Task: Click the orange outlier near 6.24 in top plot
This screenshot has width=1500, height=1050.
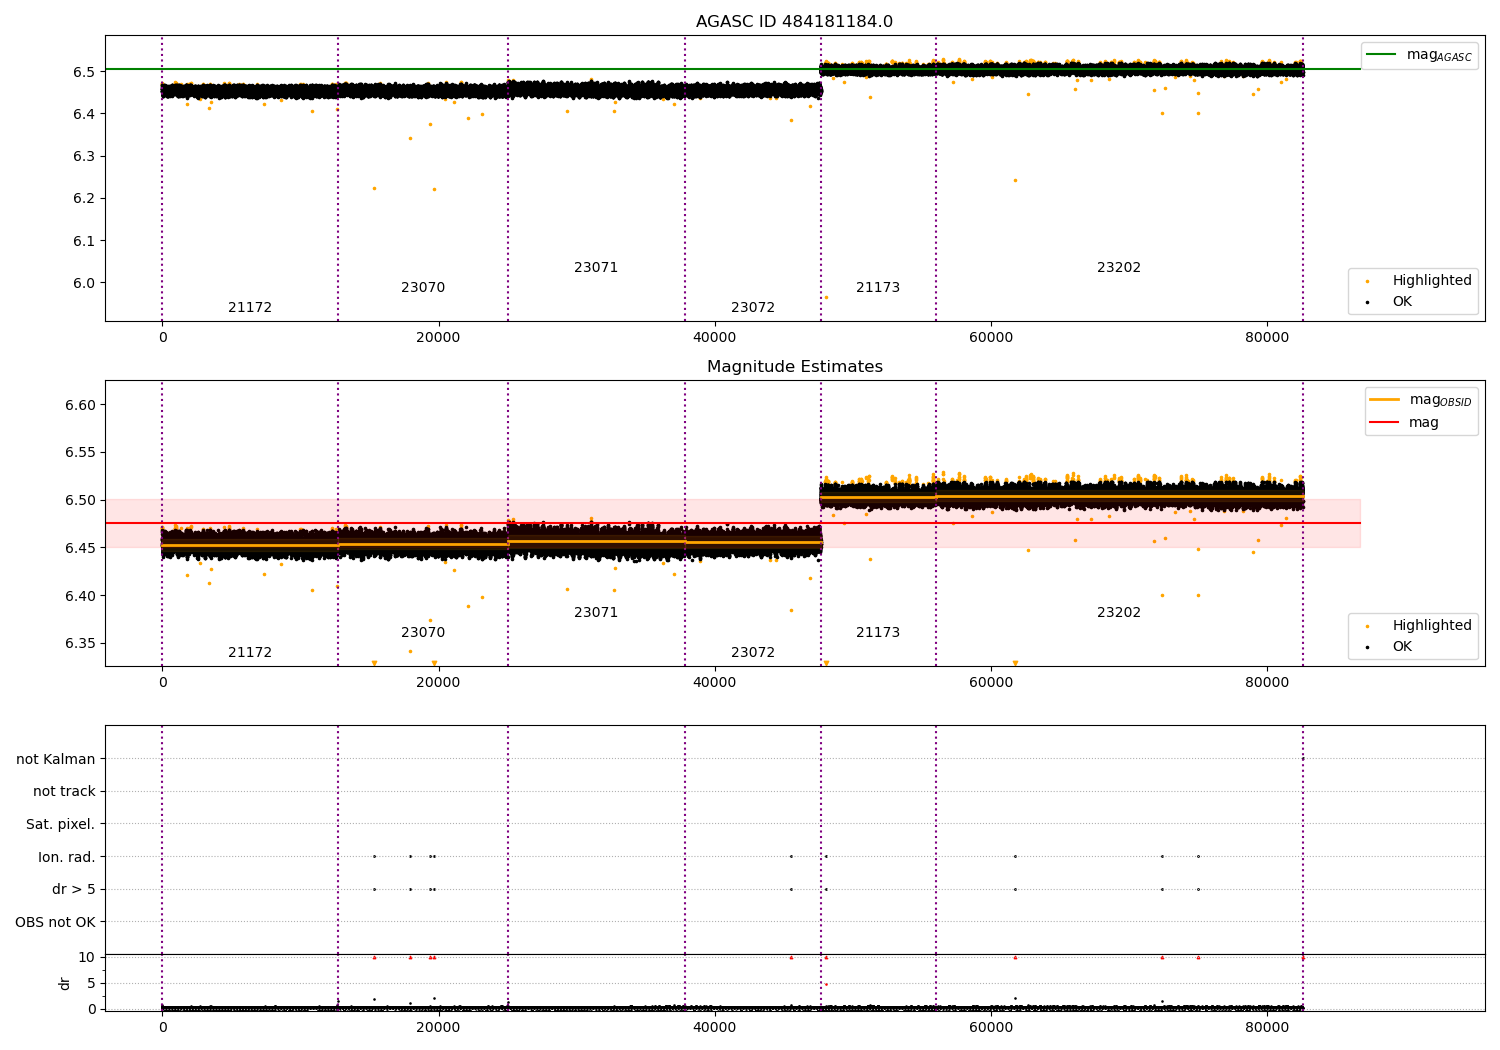Action: click(1015, 181)
